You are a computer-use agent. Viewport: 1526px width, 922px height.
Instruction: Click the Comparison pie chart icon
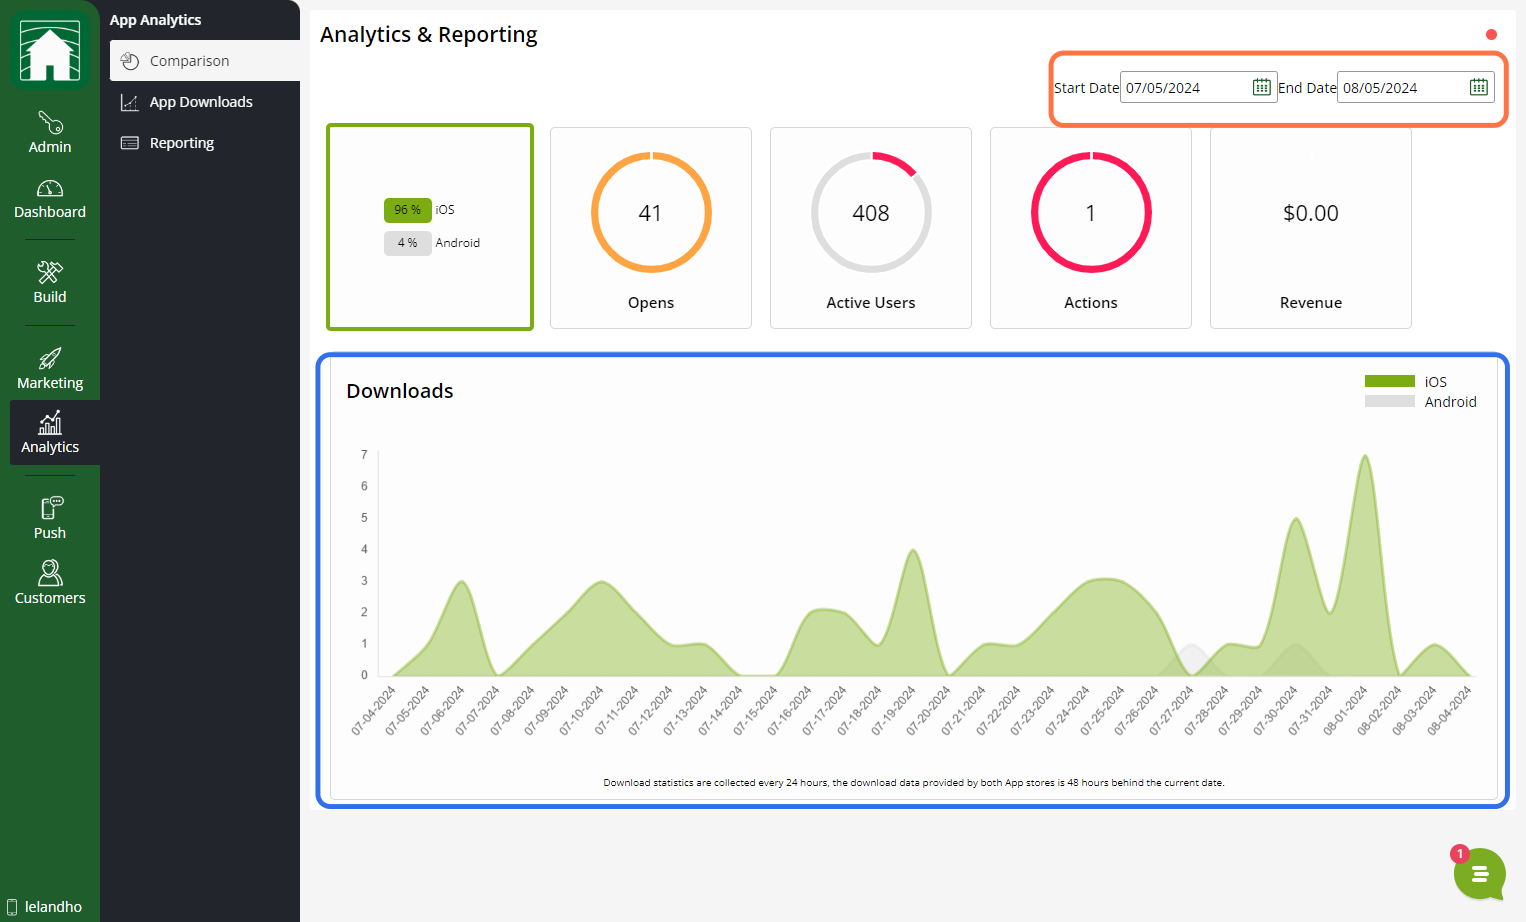click(130, 61)
